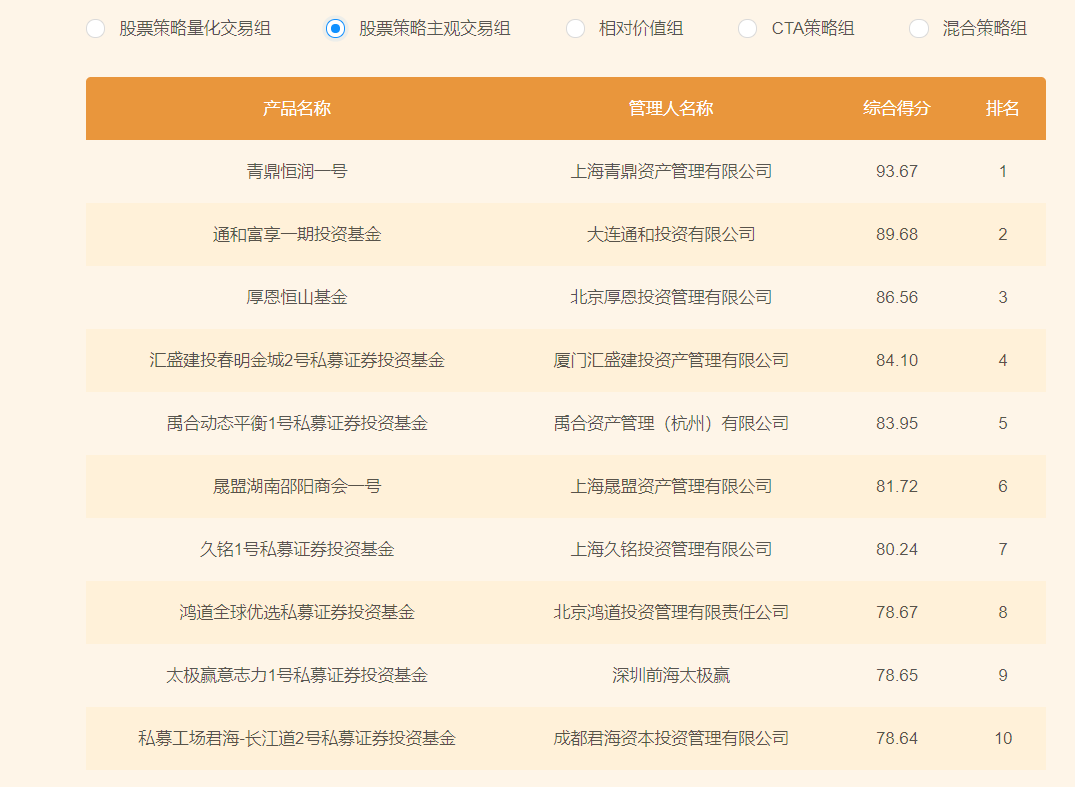Click score value 89.68
1075x787 pixels.
(x=897, y=234)
